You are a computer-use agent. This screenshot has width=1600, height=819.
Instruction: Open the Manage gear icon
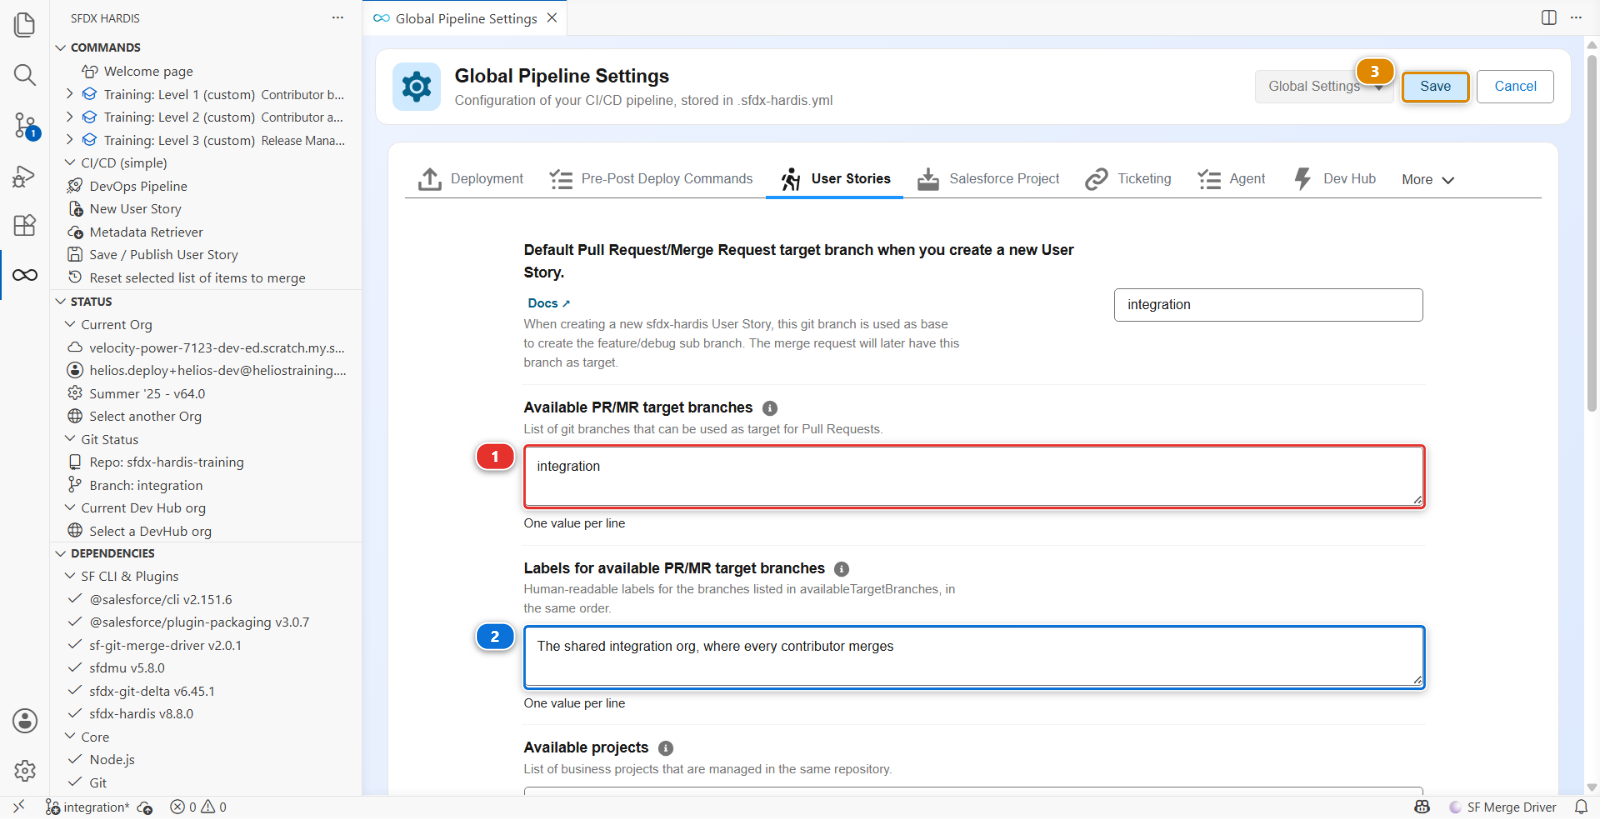(x=25, y=771)
